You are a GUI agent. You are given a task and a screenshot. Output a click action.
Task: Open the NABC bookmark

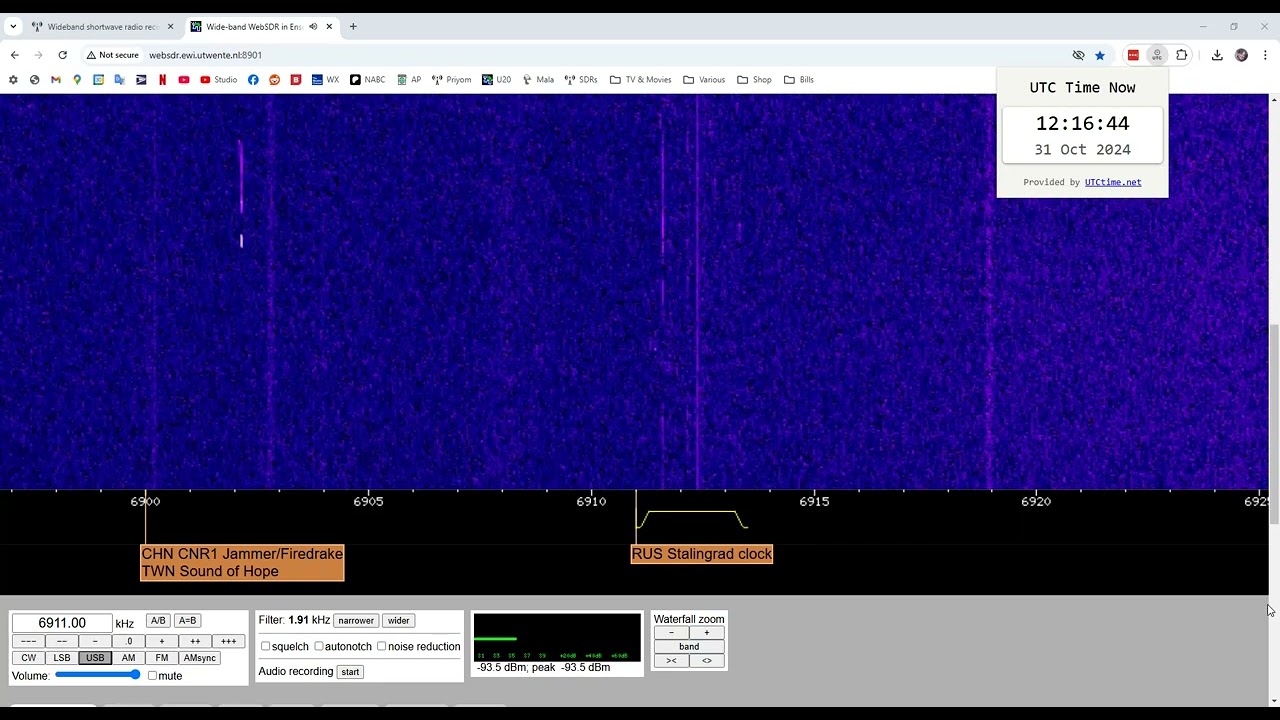368,80
